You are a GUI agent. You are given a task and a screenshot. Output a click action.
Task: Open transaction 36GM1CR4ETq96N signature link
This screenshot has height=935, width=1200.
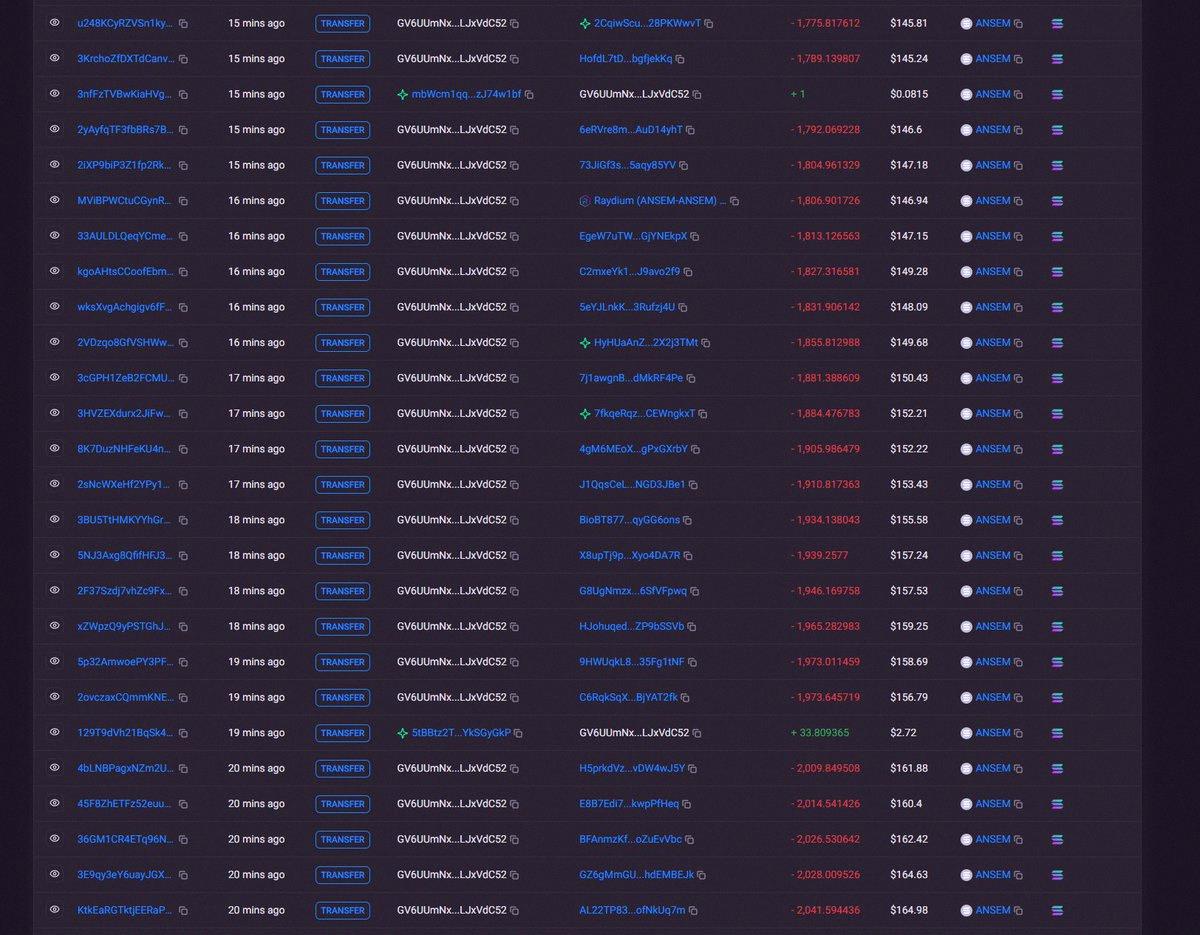click(x=125, y=839)
